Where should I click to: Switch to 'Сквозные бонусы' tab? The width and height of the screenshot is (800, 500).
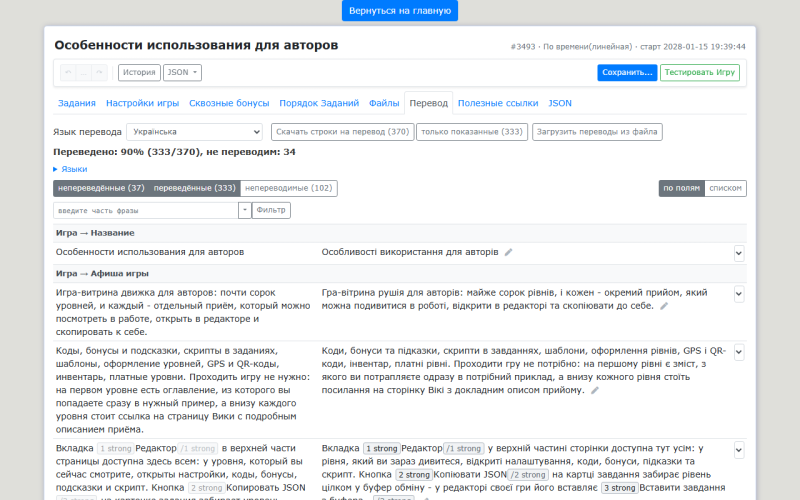(229, 103)
